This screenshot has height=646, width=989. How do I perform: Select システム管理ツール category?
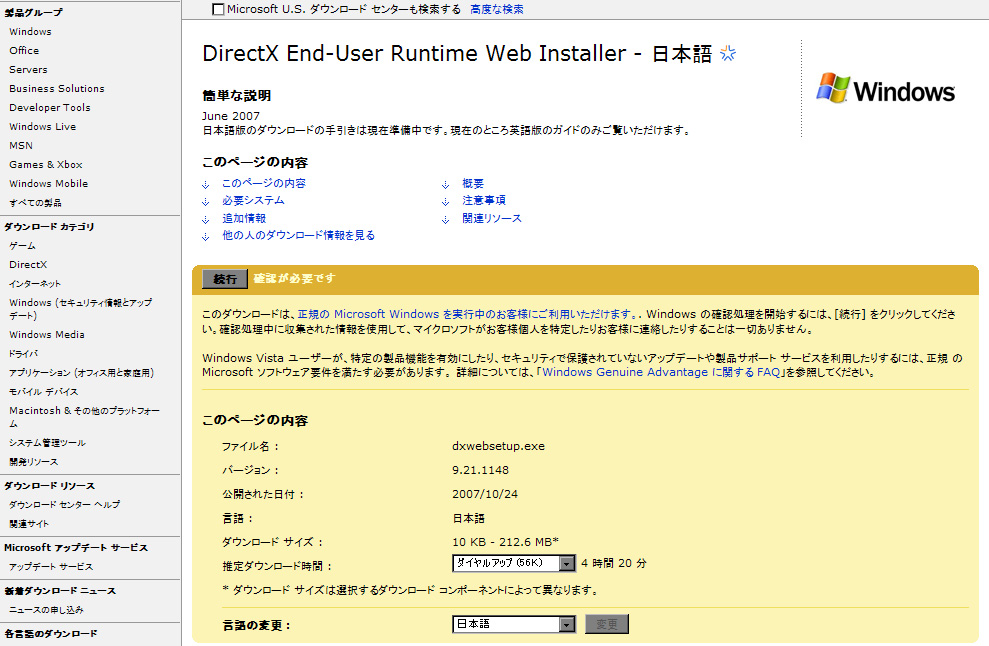point(47,443)
